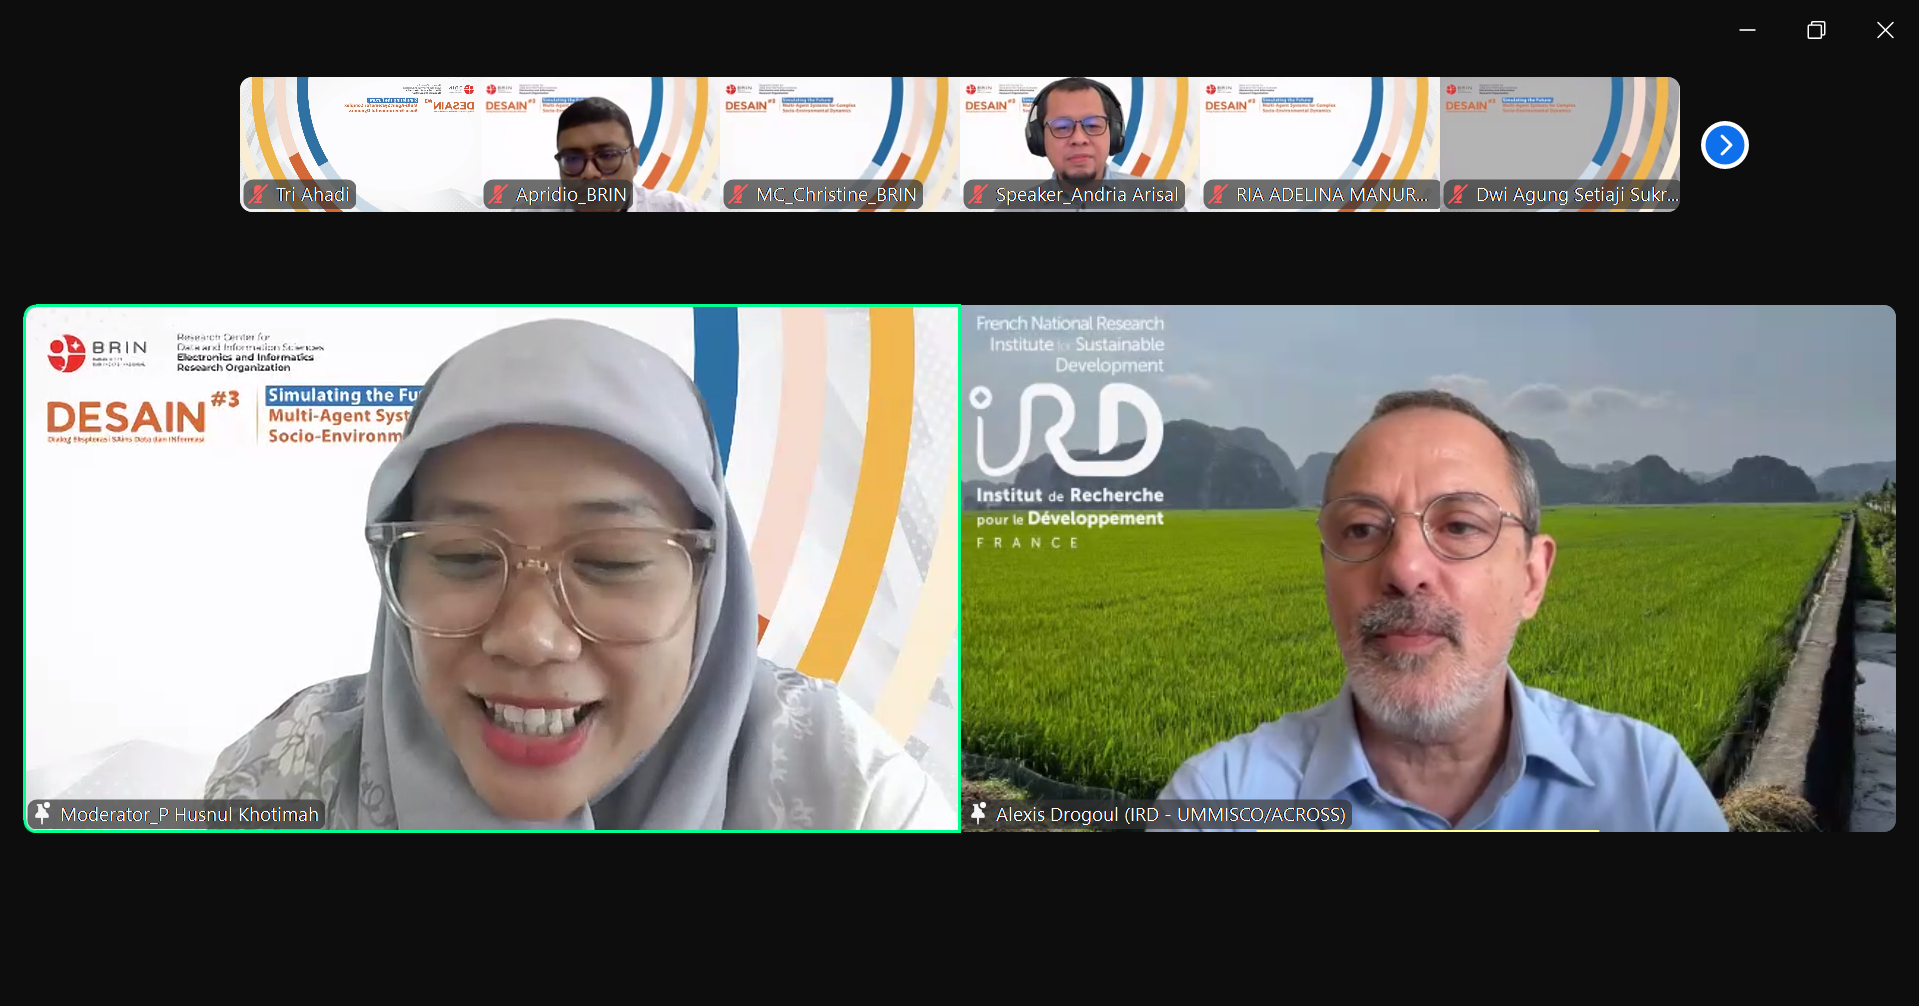Click pin icon beside Alexis Drogoul
Viewport: 1919px width, 1006px height.
(x=978, y=813)
